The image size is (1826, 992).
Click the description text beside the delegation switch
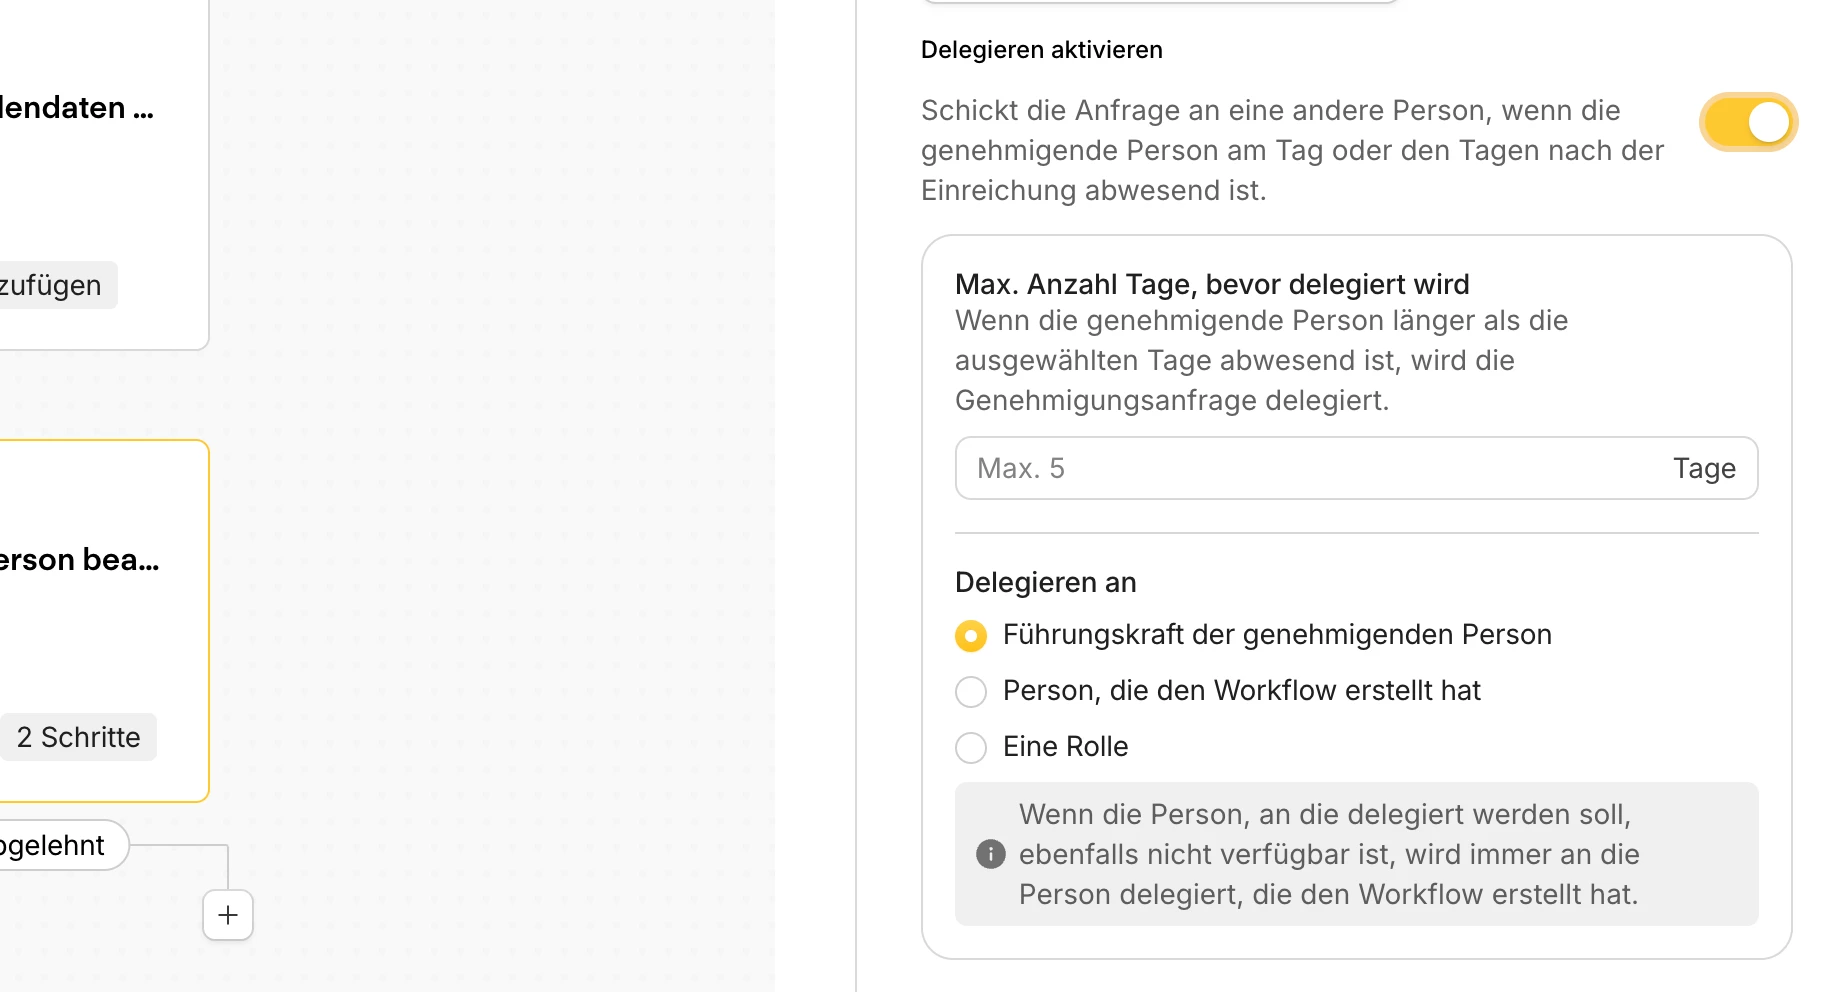pyautogui.click(x=1292, y=150)
